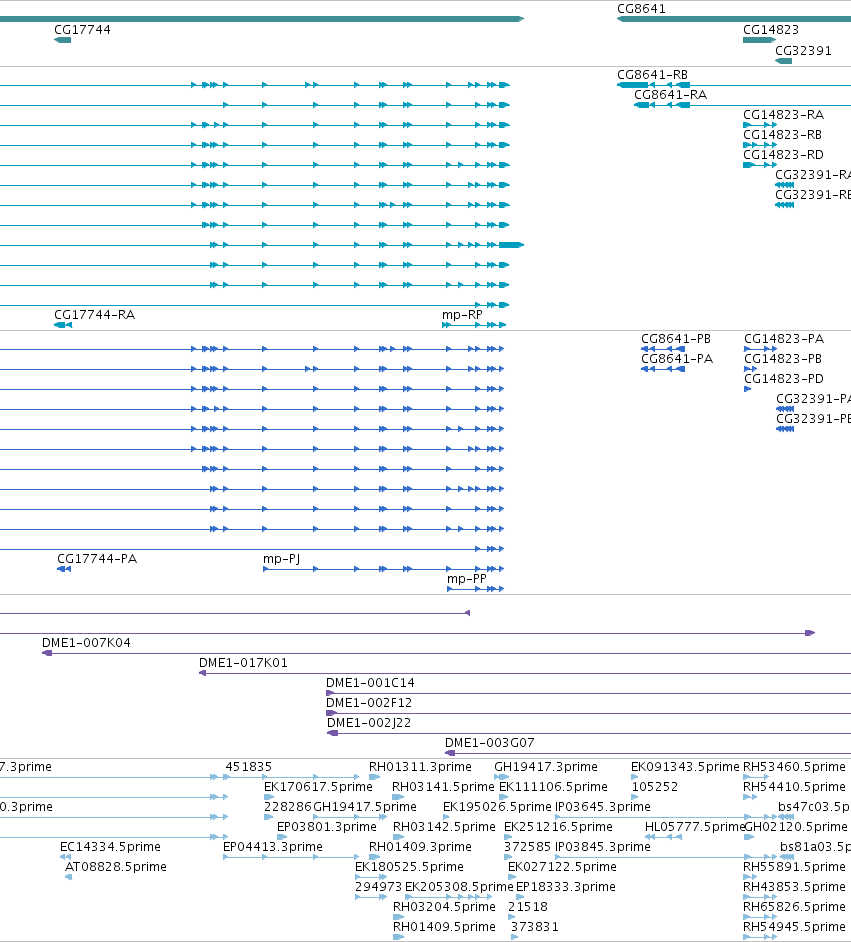Open EST RH03142.5prime
This screenshot has width=851, height=942.
[444, 827]
